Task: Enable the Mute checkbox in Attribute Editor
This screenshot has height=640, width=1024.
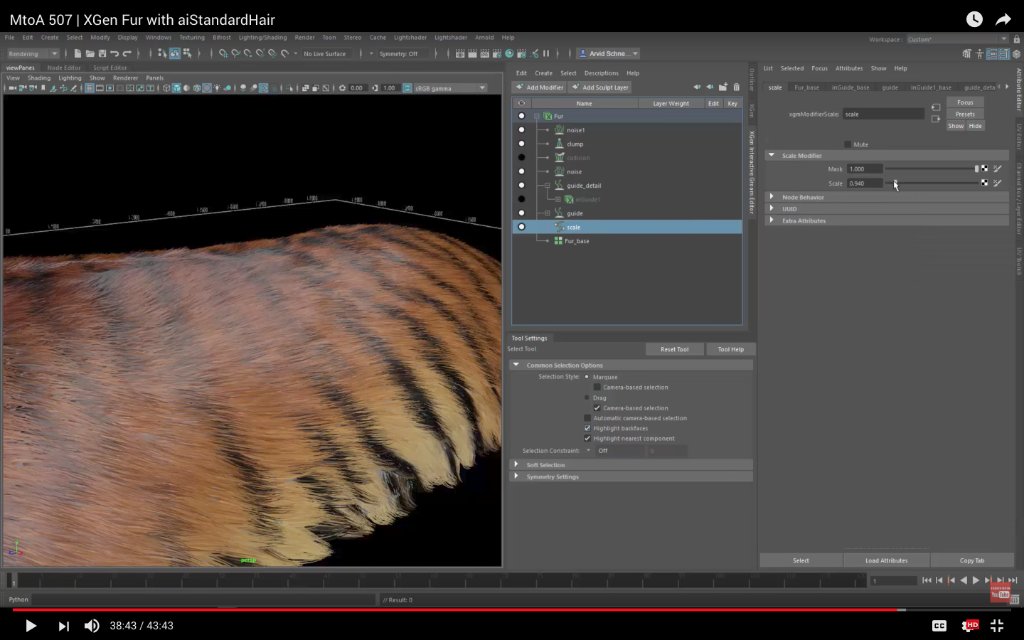Action: click(848, 144)
